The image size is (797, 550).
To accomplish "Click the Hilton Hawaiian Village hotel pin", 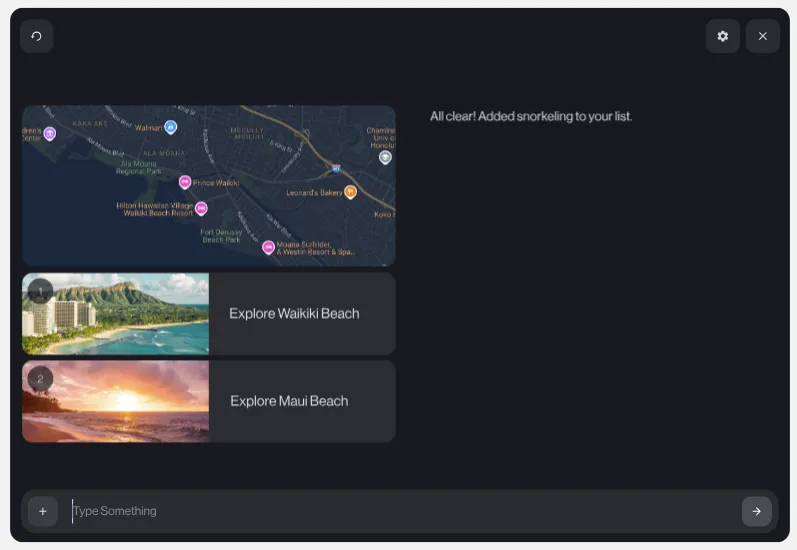I will [x=201, y=208].
